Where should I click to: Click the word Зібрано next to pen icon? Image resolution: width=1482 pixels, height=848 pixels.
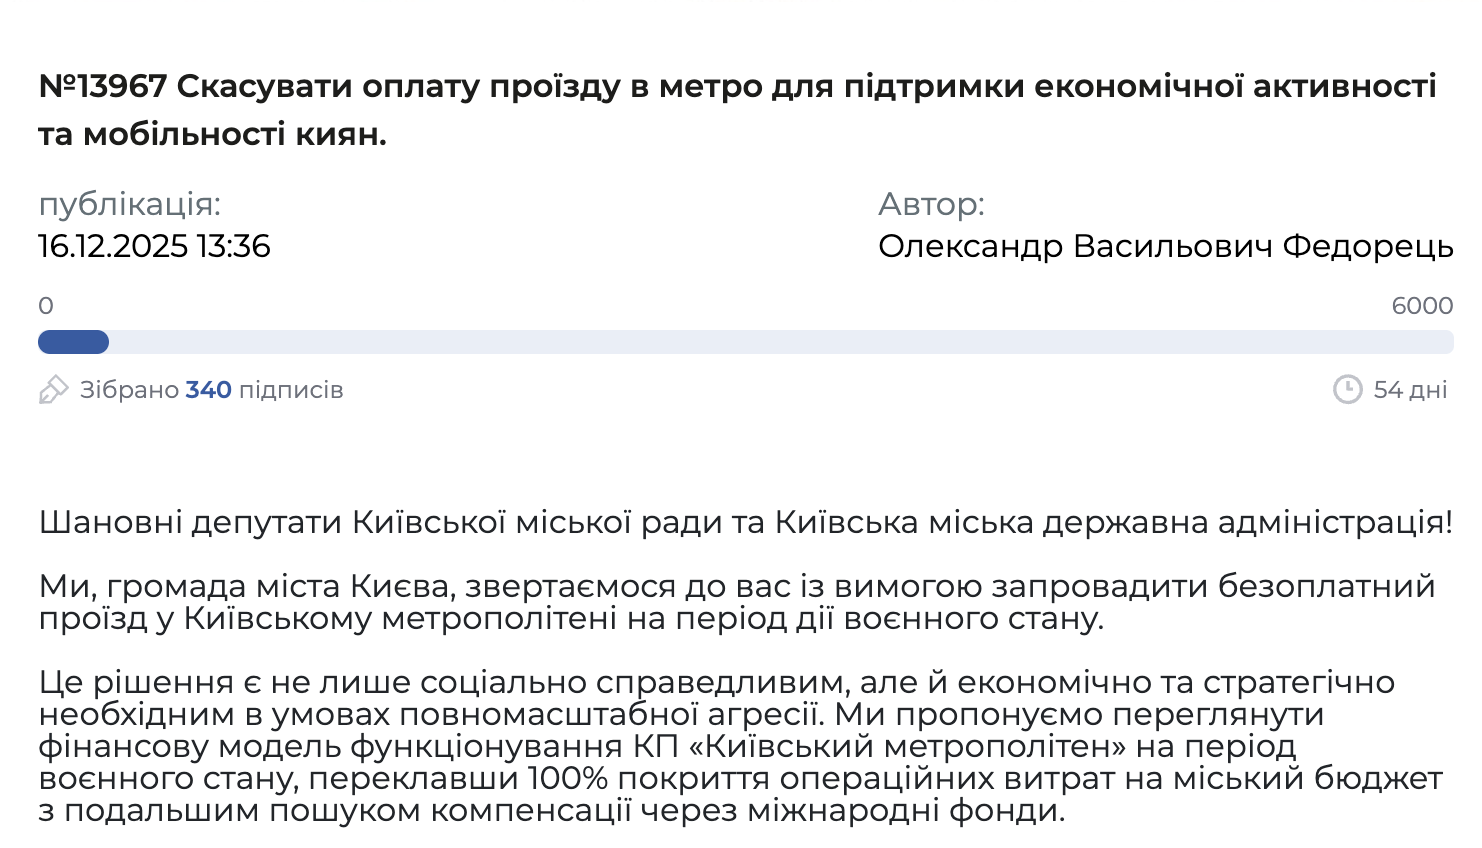129,390
